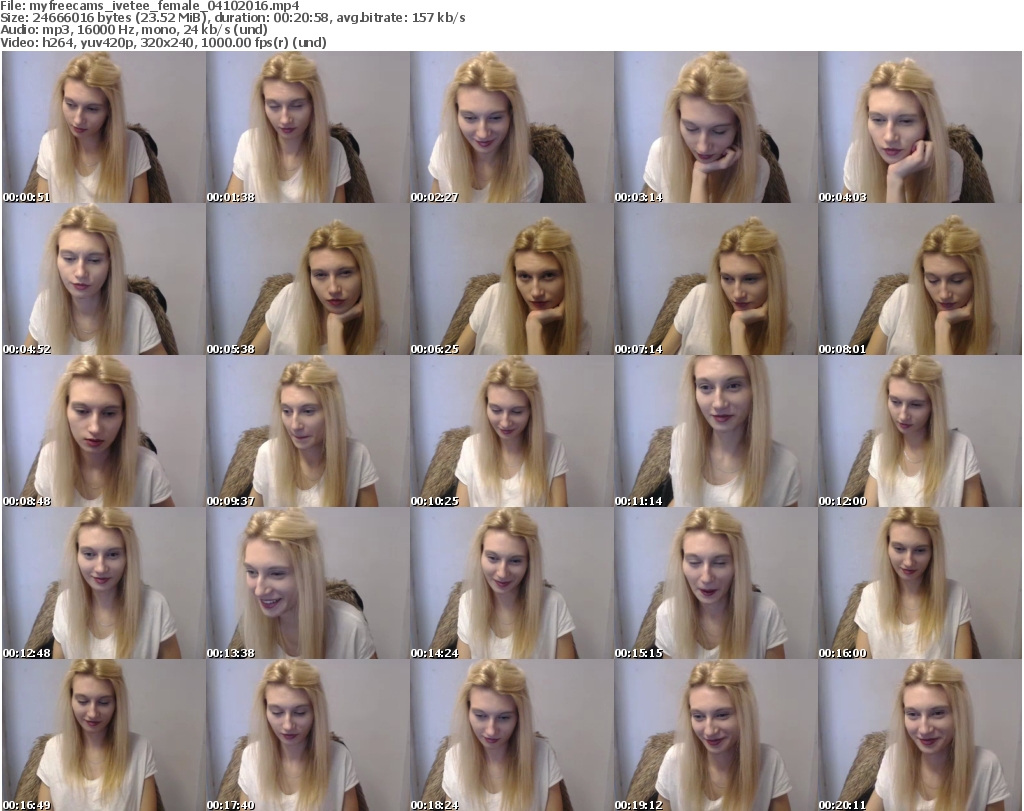Select the thumbnail stamped 00:07:14

[716, 279]
